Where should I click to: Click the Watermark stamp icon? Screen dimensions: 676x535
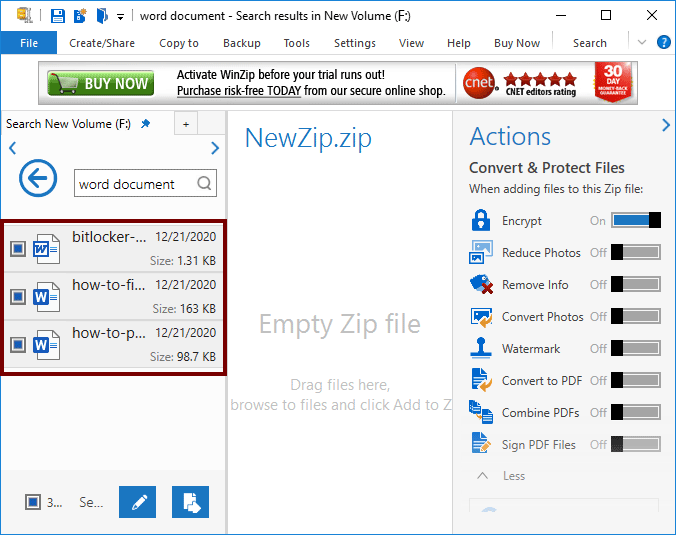481,348
